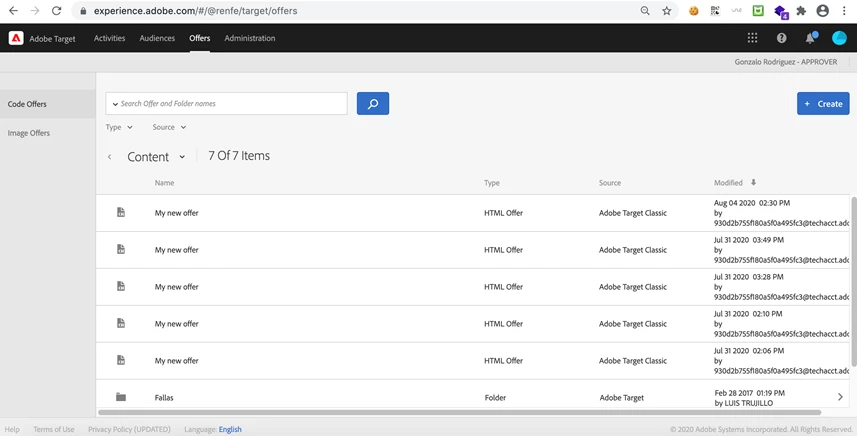This screenshot has height=436, width=857.
Task: Click the Create button
Action: (823, 103)
